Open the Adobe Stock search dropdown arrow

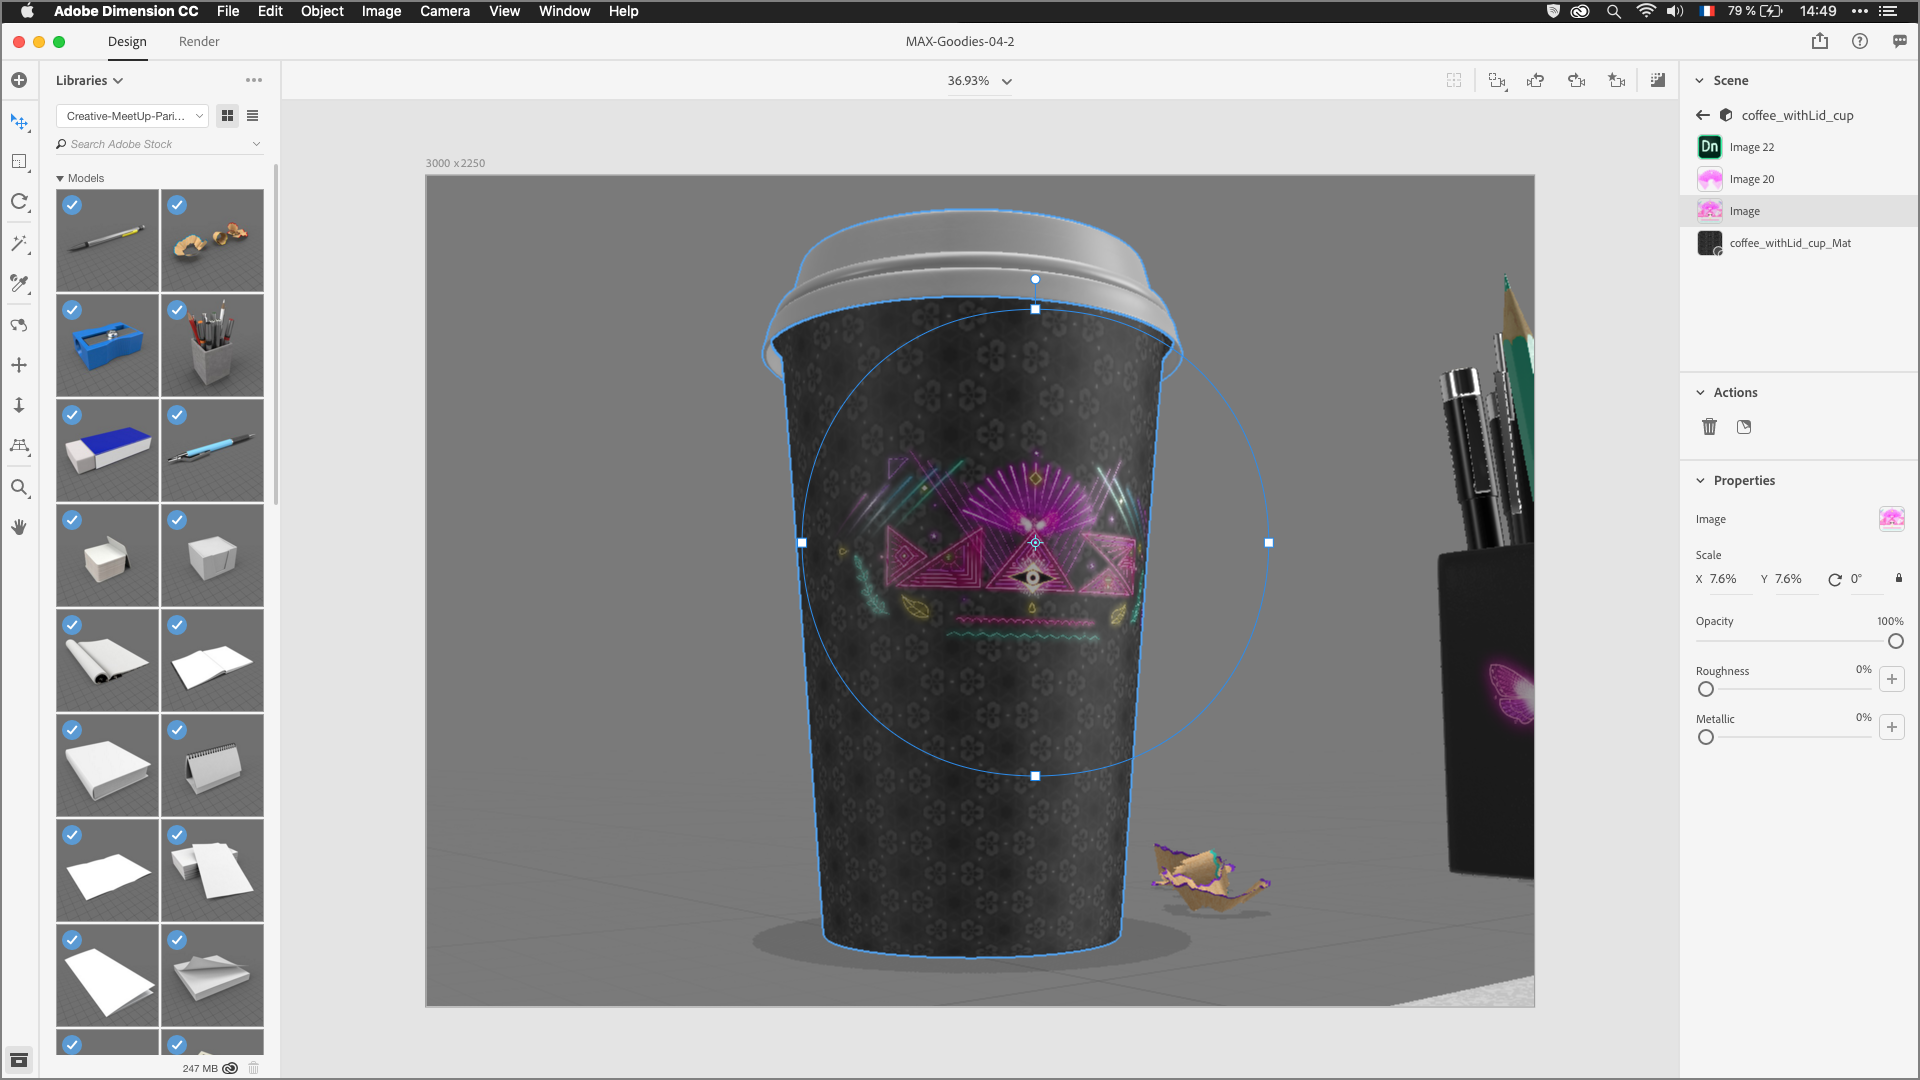(257, 144)
